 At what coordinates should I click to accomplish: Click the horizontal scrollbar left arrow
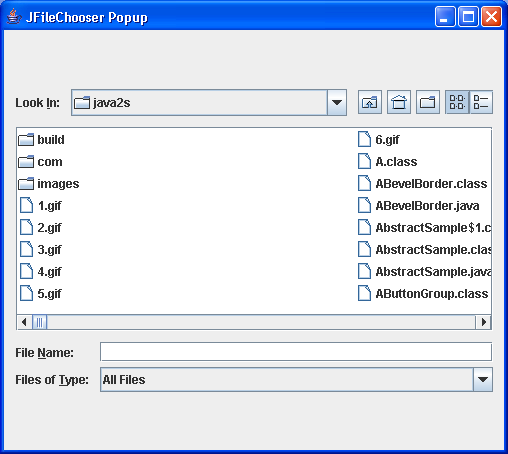[x=24, y=322]
